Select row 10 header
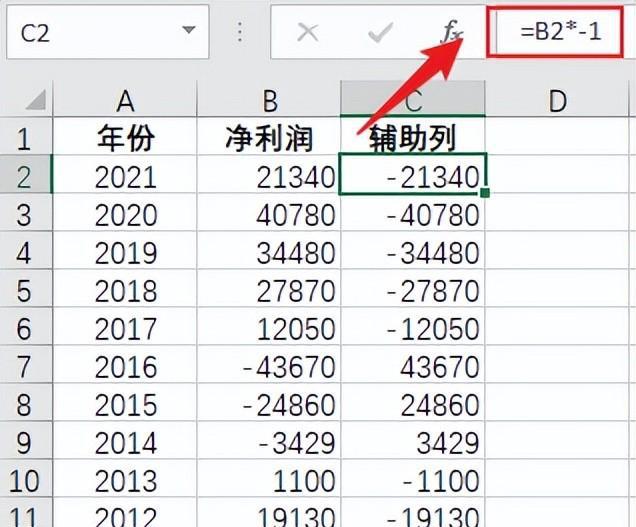This screenshot has width=636, height=527. pyautogui.click(x=26, y=478)
